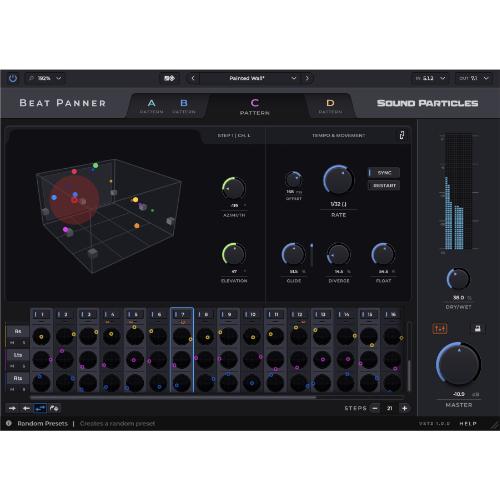Mute the Lts channel row
The image size is (500, 500).
tap(12, 366)
